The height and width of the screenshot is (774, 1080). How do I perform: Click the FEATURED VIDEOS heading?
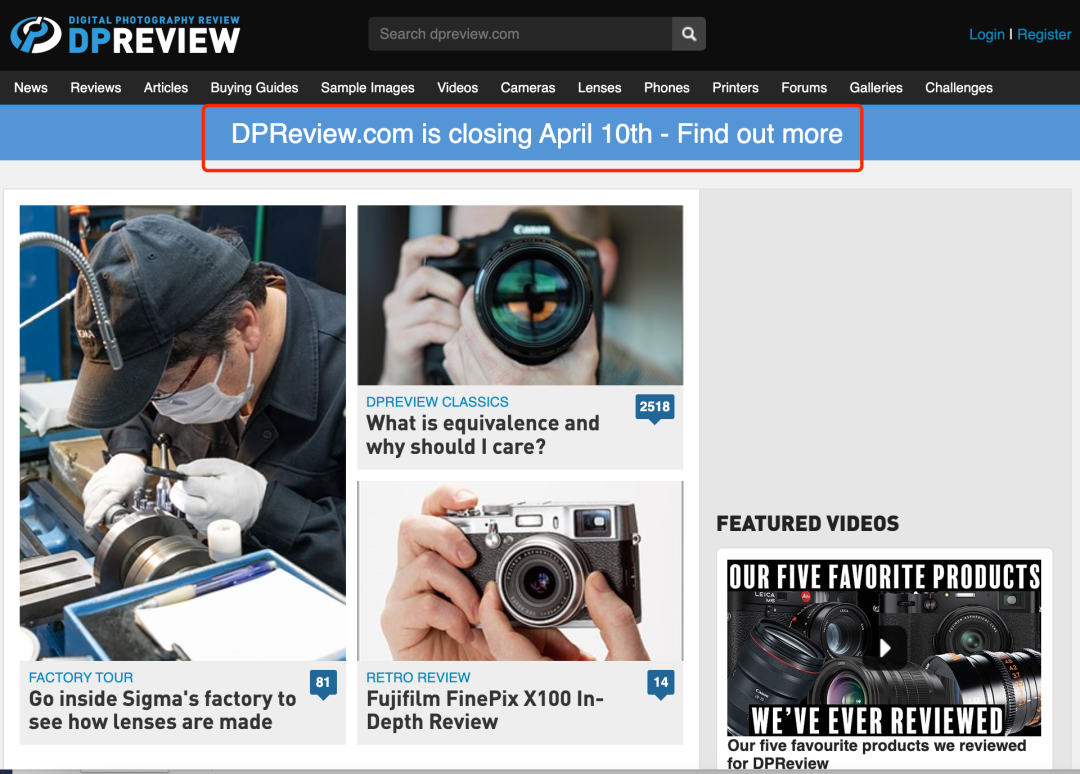pos(807,523)
